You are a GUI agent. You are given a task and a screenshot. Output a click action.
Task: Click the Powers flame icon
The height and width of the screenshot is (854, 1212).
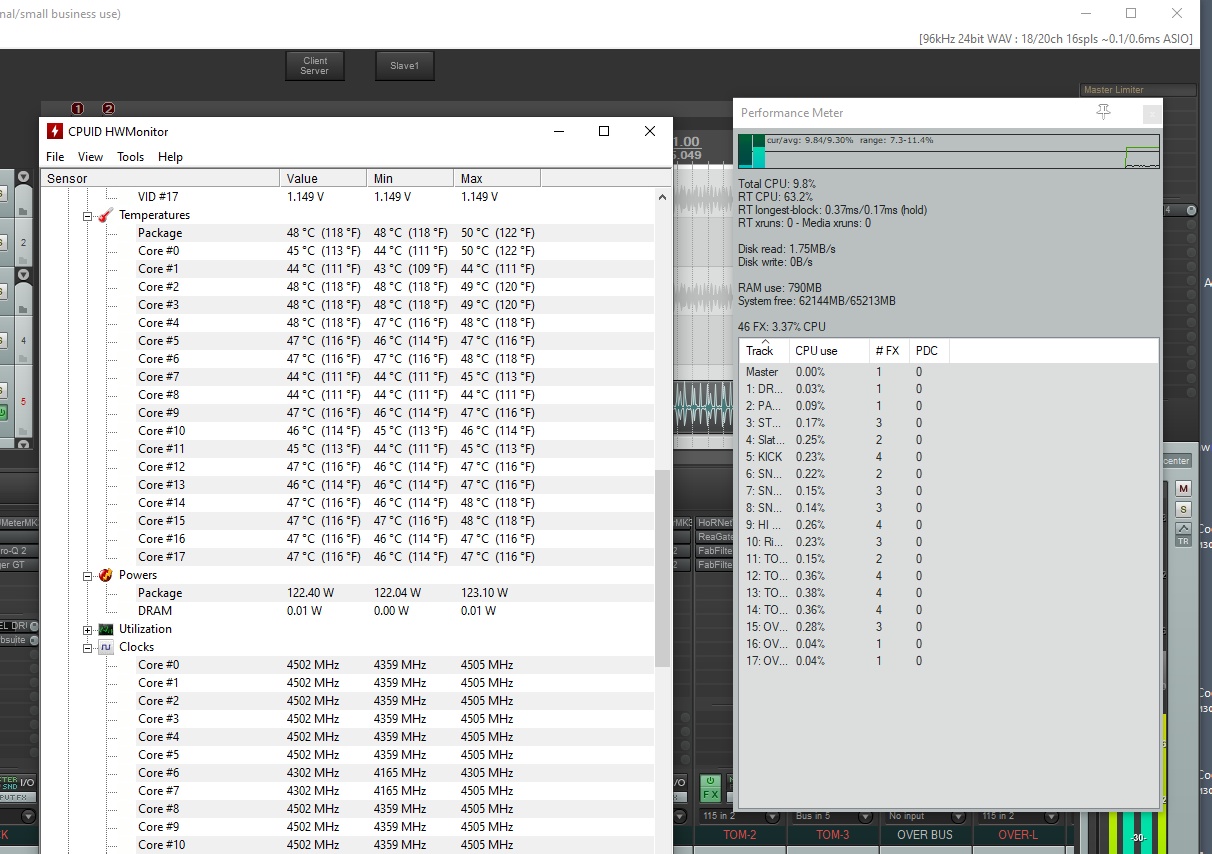click(x=105, y=575)
